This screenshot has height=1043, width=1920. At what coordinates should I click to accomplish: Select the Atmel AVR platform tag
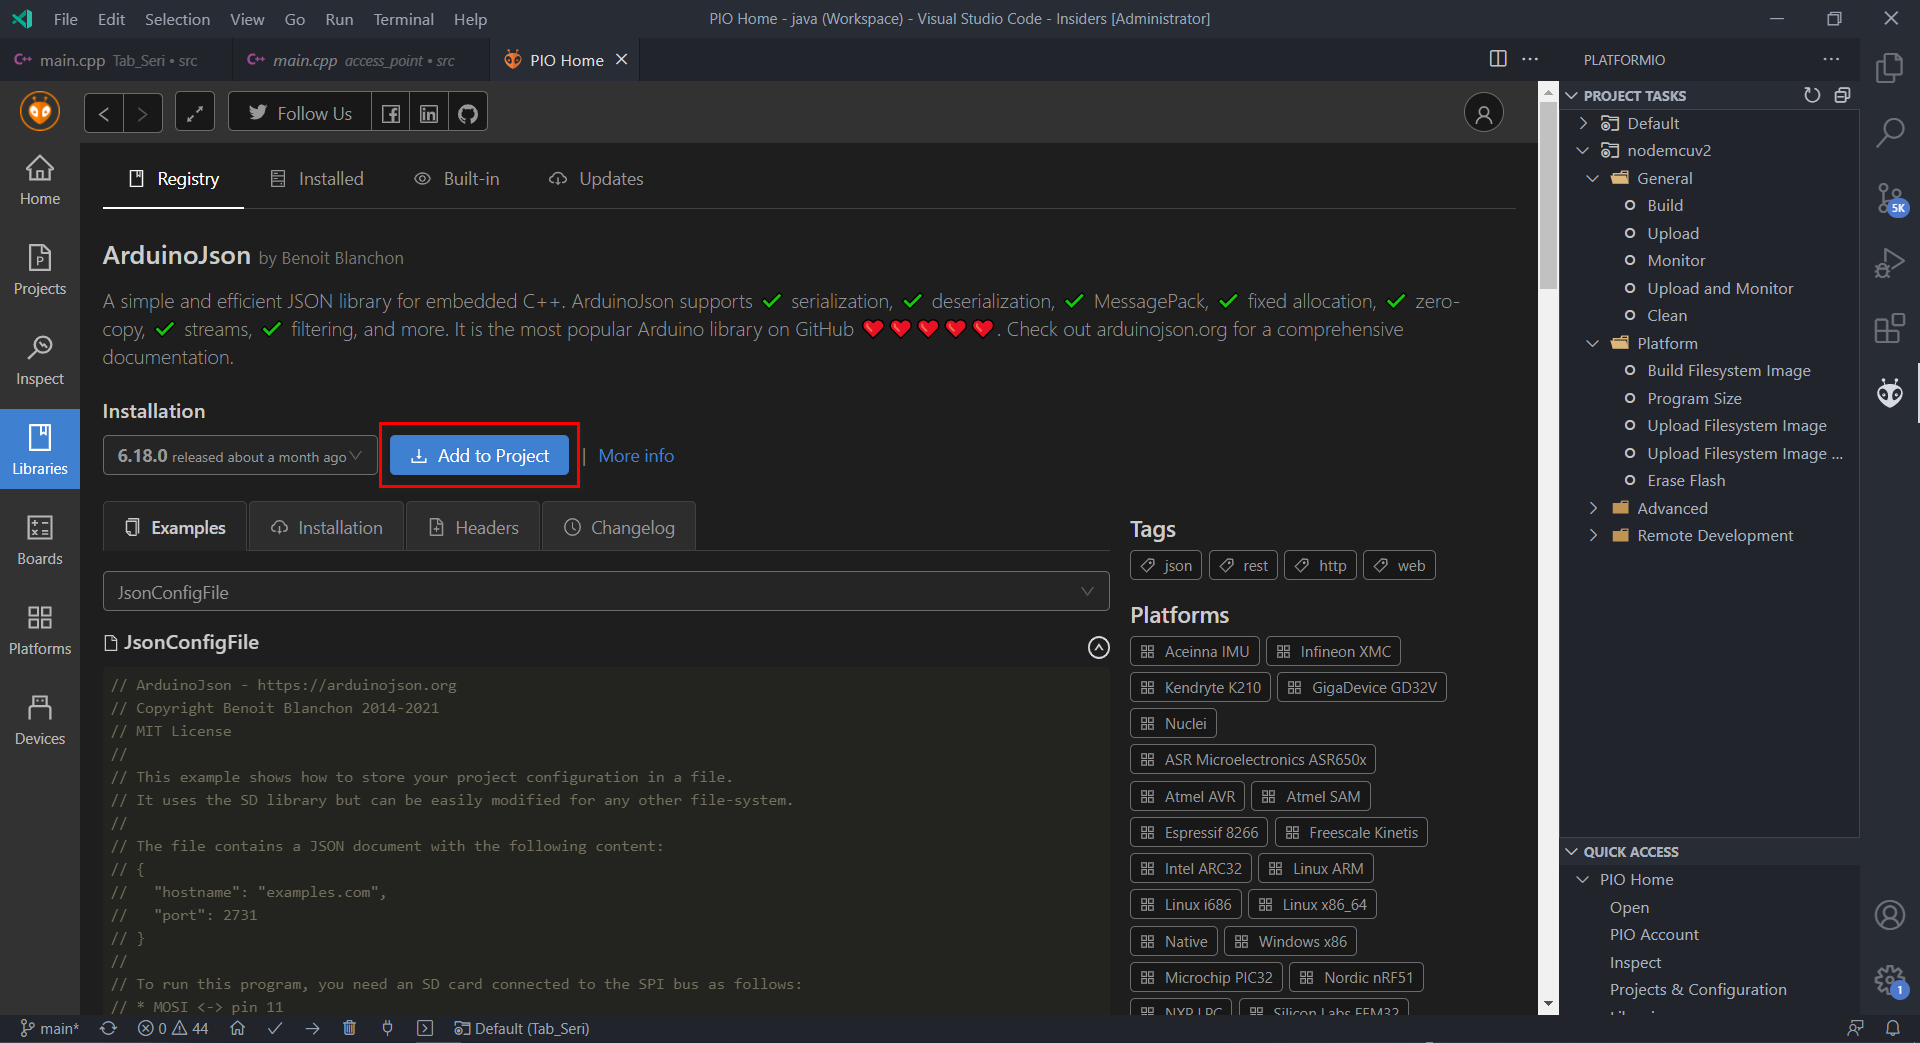(1188, 796)
